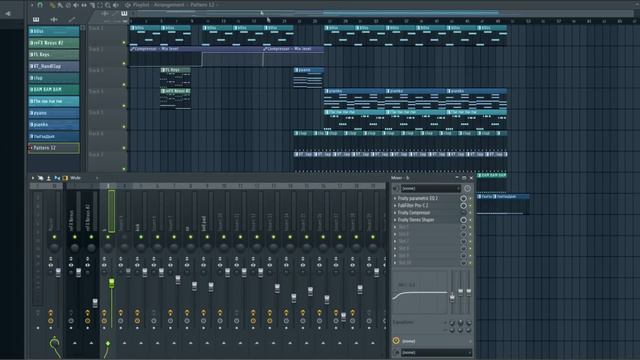This screenshot has height=360, width=640.
Task: Click the Master track pan knob
Action: coord(54,247)
